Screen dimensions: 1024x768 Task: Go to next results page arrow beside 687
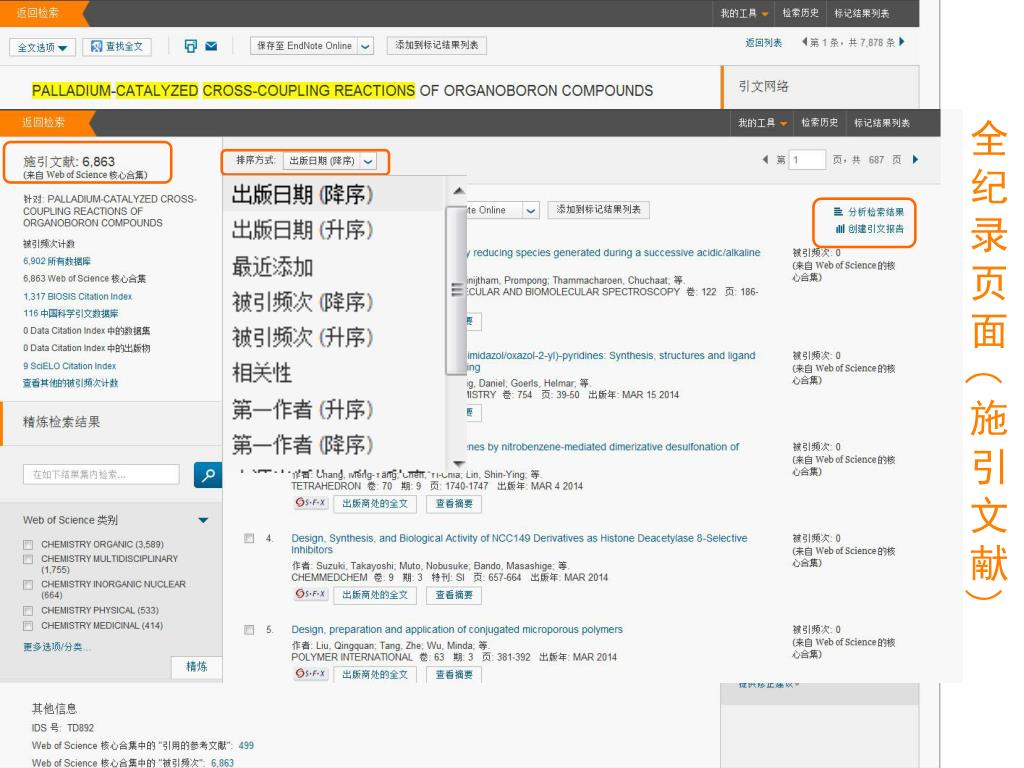(x=914, y=160)
